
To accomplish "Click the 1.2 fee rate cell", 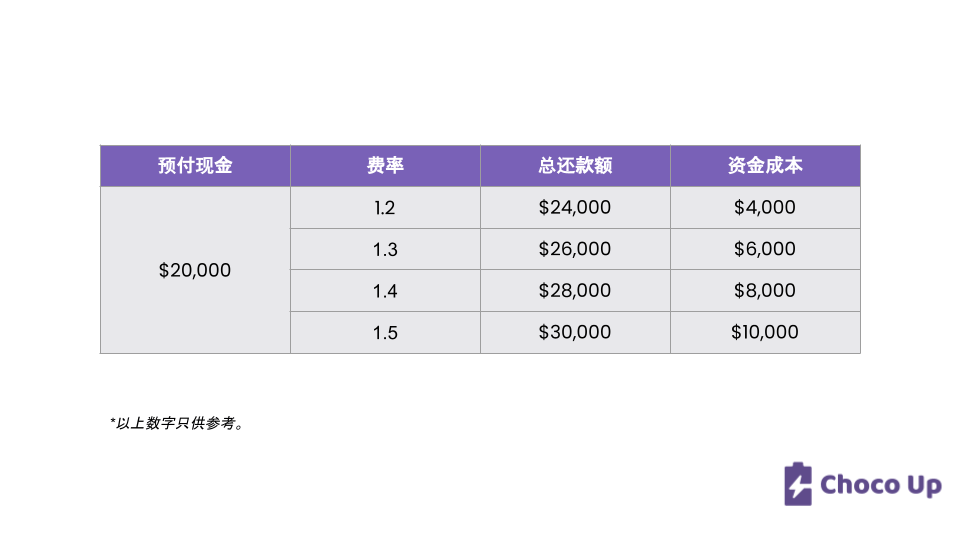I will point(385,208).
